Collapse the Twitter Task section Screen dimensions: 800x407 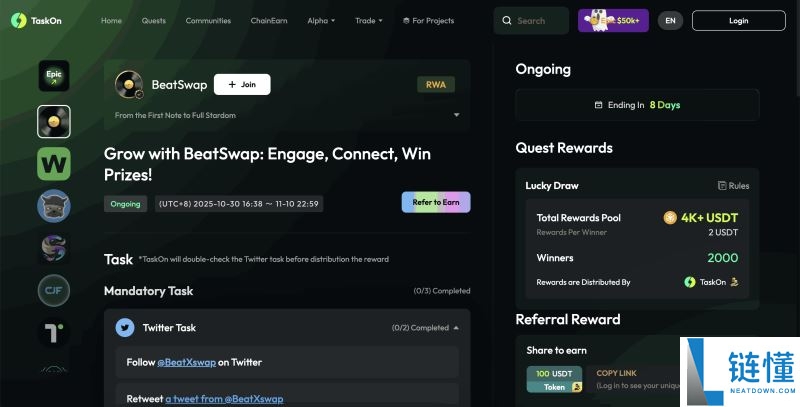(x=456, y=328)
